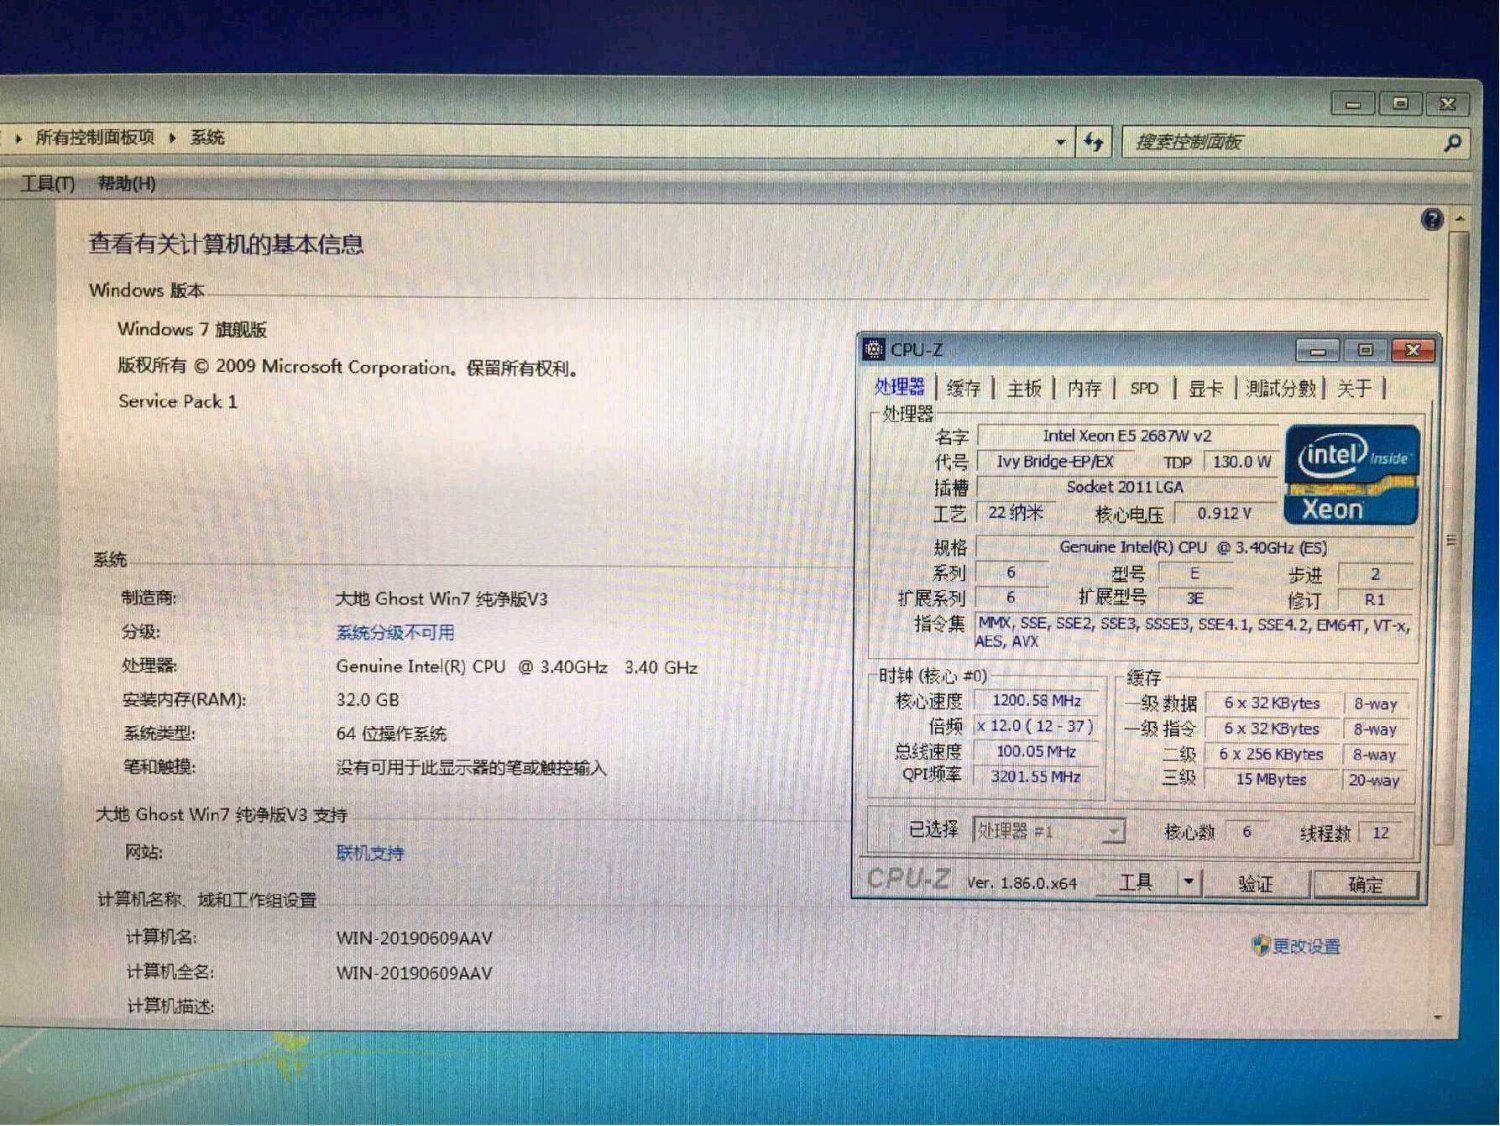Click the core voltage value 0.912 V
The height and width of the screenshot is (1126, 1500).
click(1224, 513)
